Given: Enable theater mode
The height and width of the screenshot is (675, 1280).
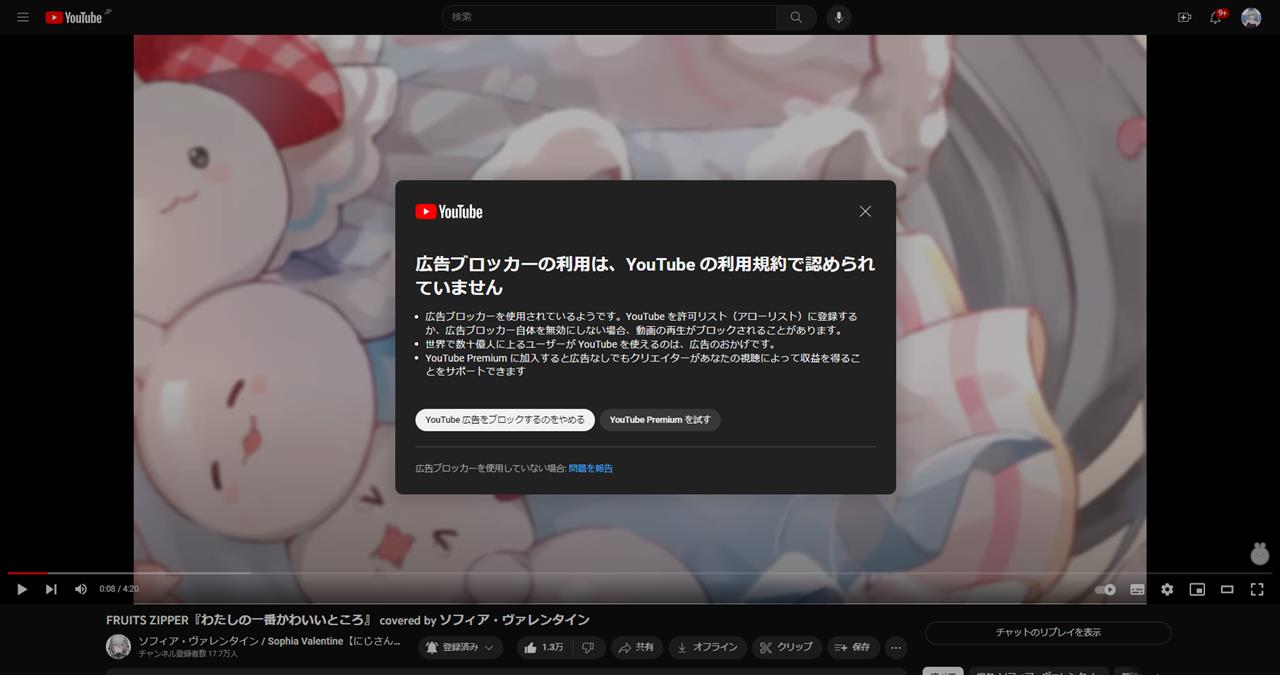Looking at the screenshot, I should click(x=1227, y=590).
